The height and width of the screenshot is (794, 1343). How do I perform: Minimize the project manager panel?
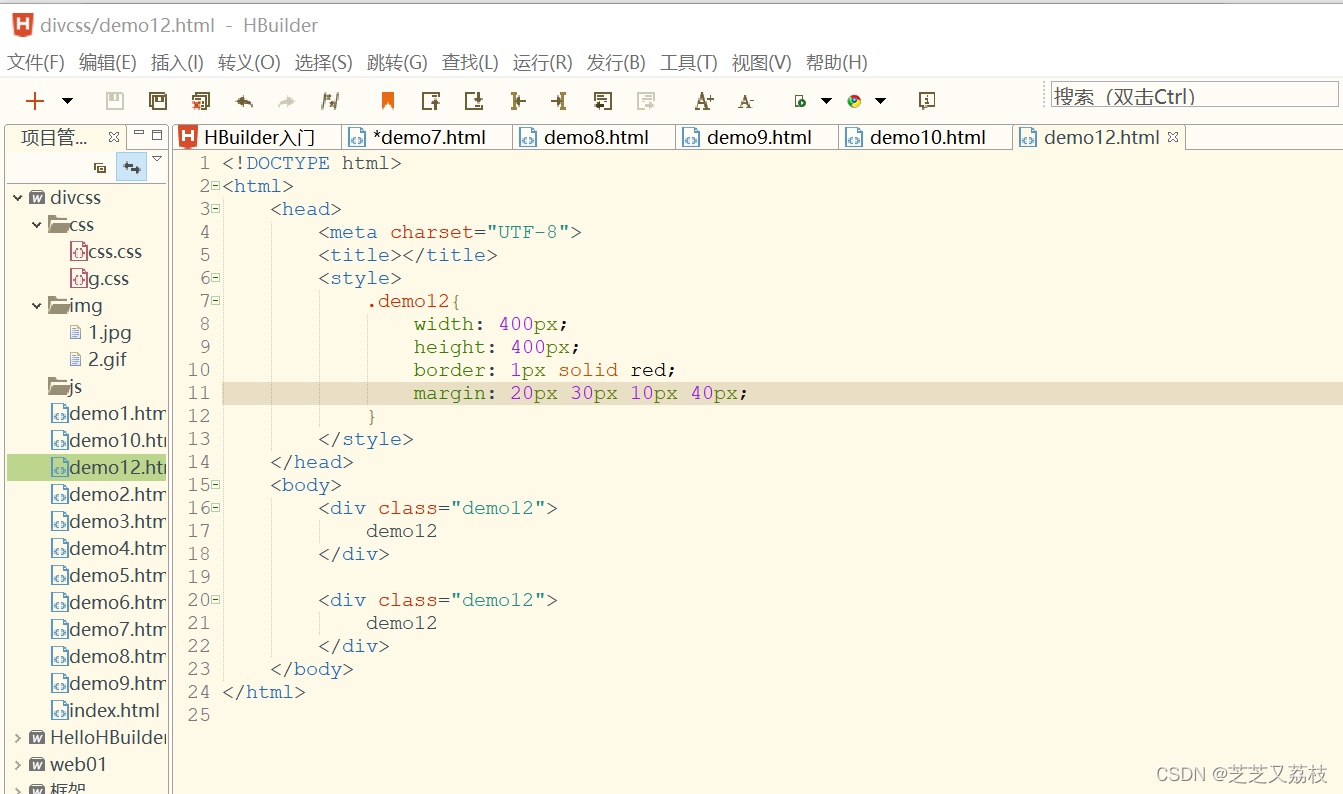[140, 134]
